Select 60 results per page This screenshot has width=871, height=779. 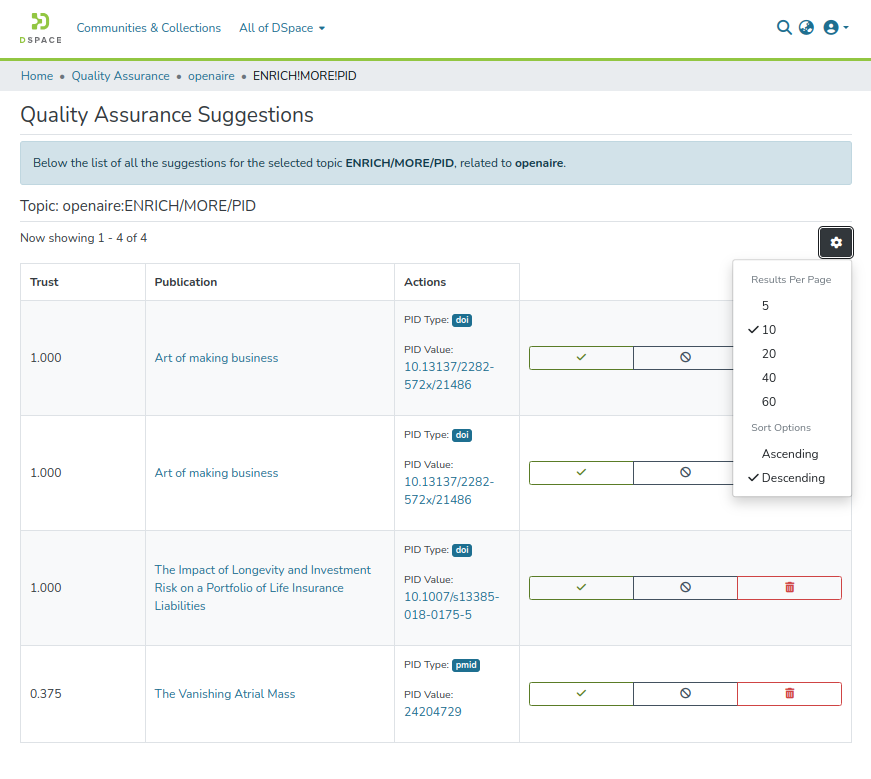point(768,402)
